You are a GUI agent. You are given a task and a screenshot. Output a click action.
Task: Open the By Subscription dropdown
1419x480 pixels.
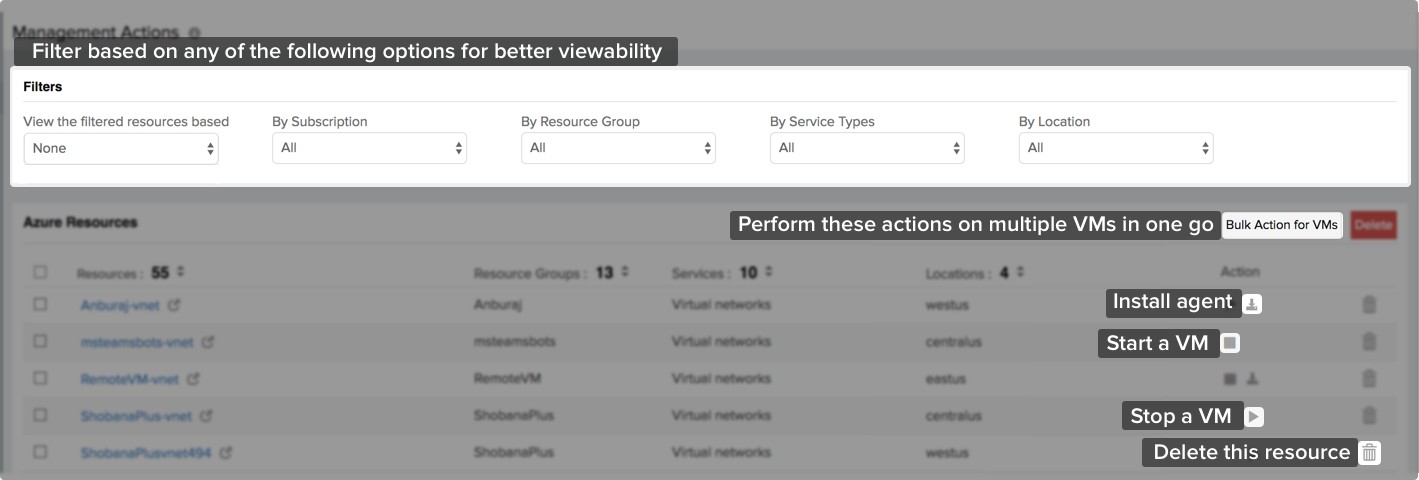[369, 148]
